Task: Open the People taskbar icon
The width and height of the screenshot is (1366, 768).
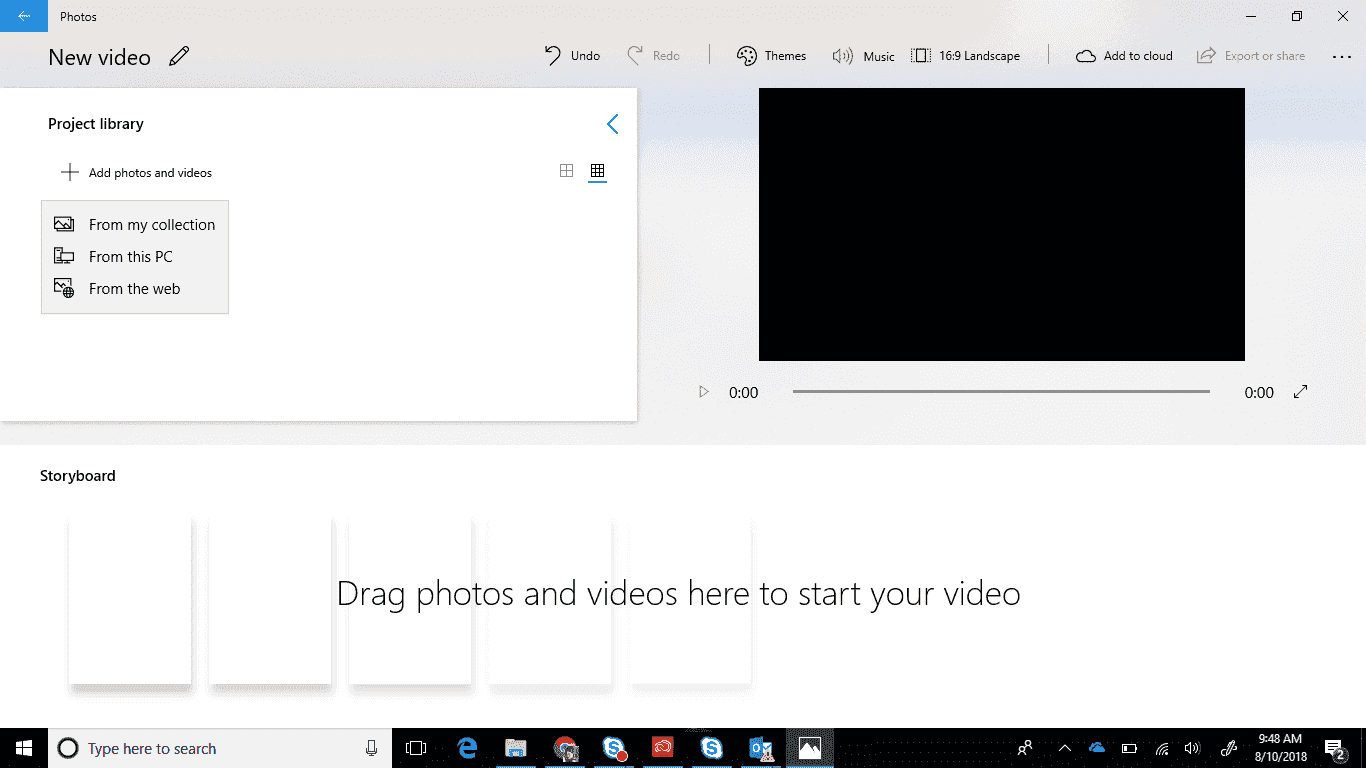Action: [1025, 748]
